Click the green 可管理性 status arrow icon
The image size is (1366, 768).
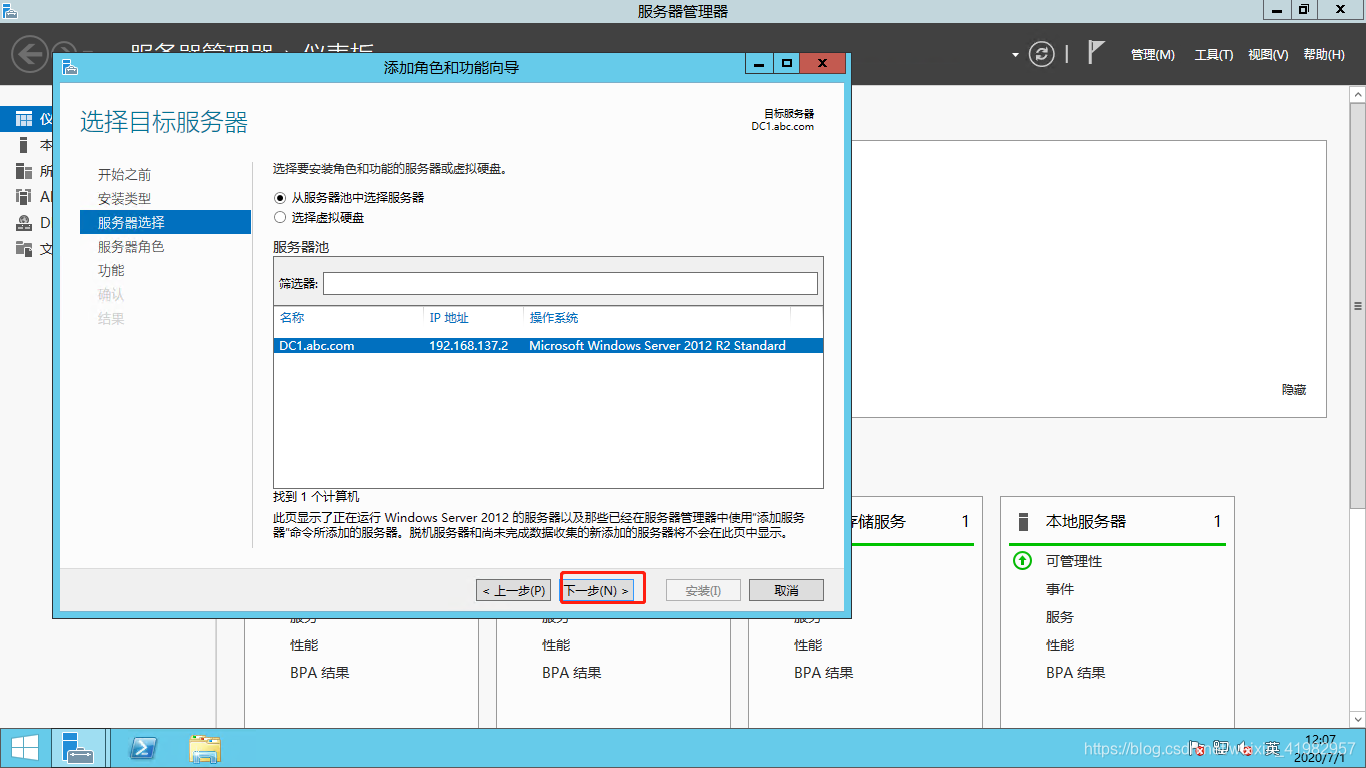click(x=1022, y=561)
